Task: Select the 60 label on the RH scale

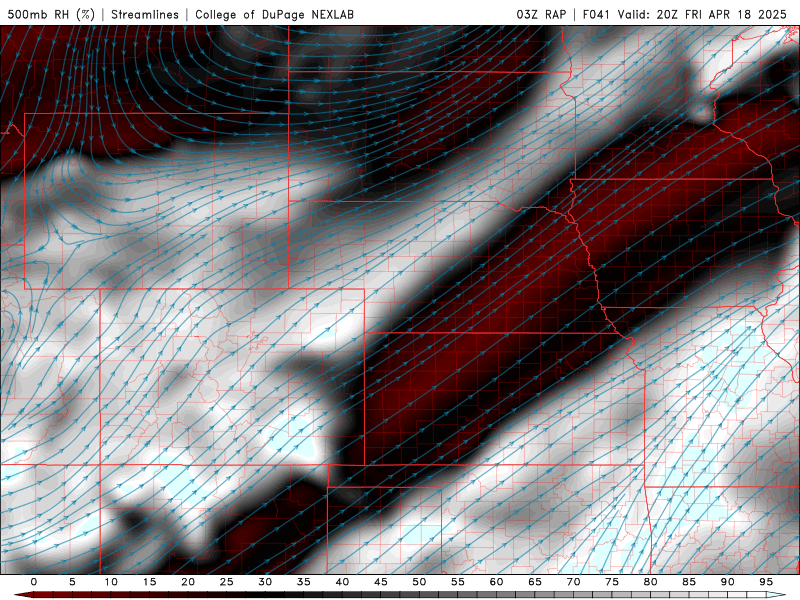Action: pyautogui.click(x=496, y=582)
